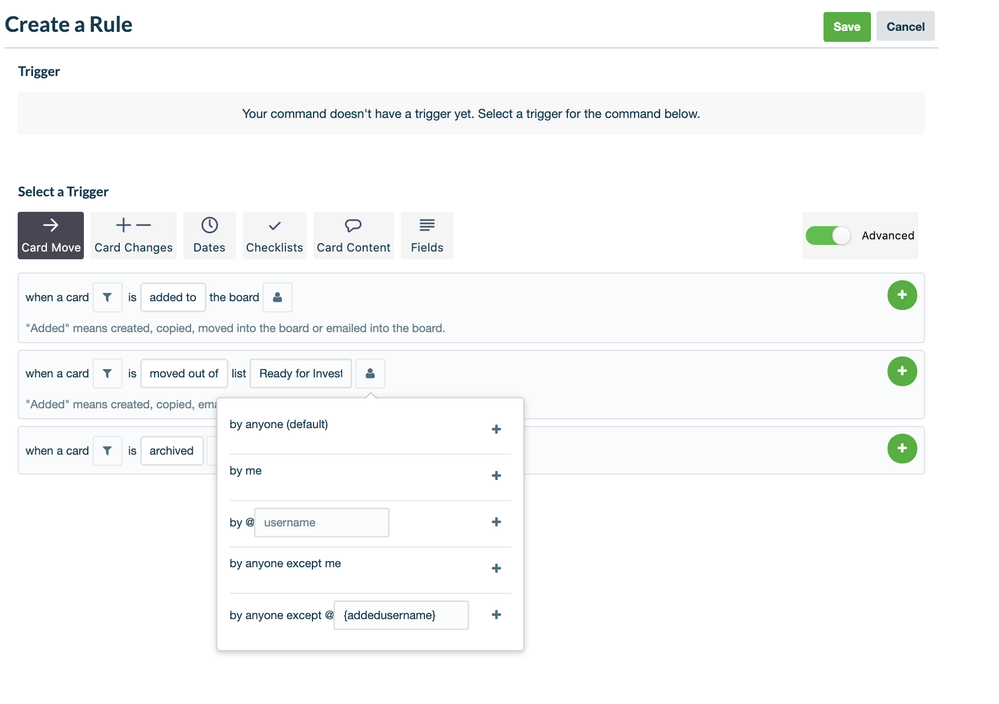Add 'by anyone (default)' option plus
Viewport: 999px width, 704px height.
coord(496,429)
